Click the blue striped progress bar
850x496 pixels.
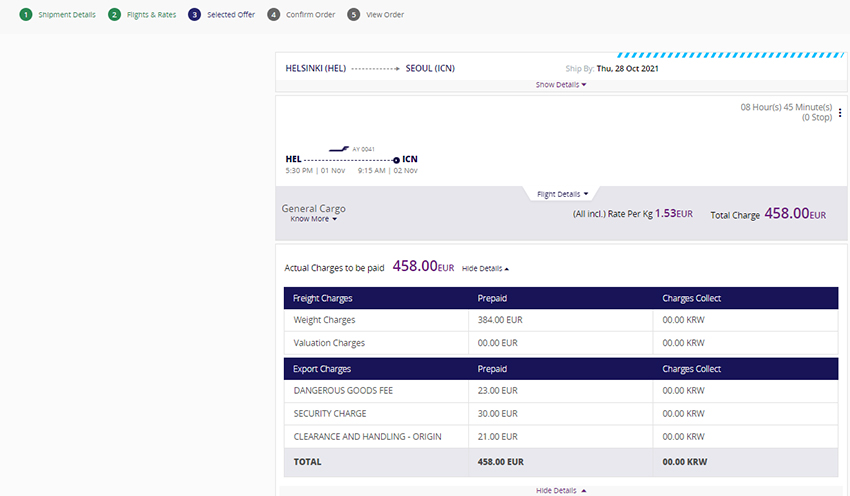coord(731,55)
